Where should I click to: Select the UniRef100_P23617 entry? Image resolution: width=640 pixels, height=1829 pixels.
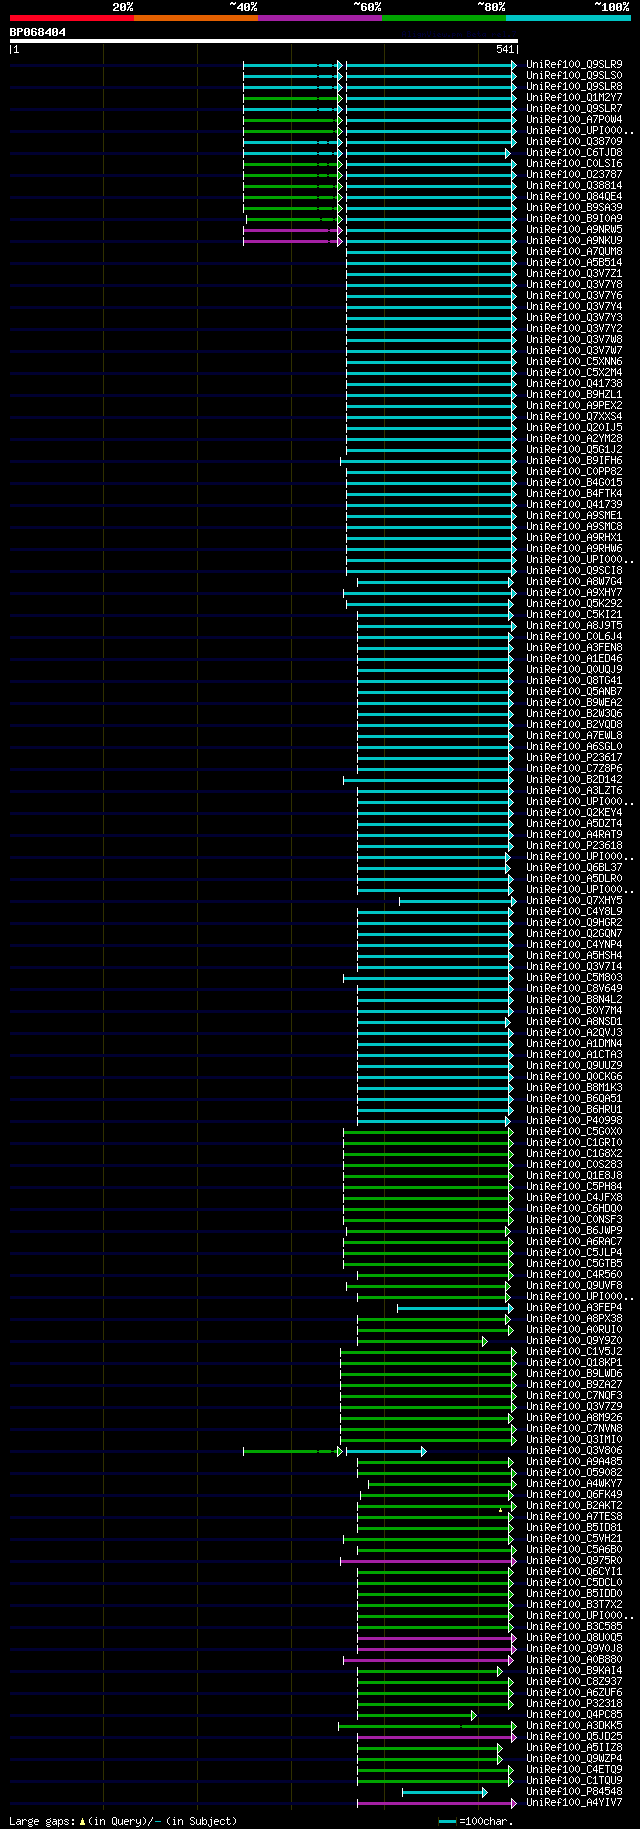(574, 758)
